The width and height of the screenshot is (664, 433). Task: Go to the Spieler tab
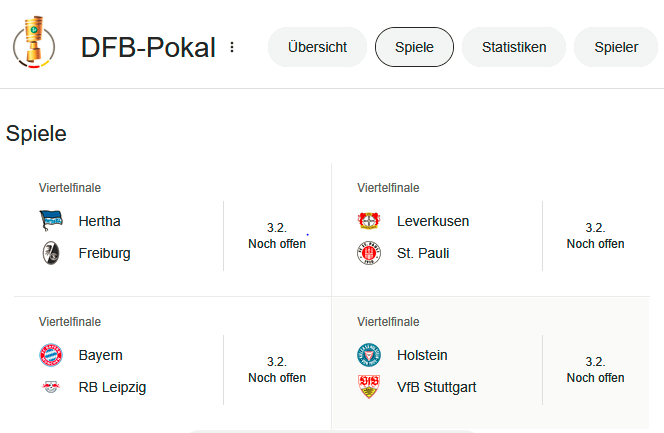pyautogui.click(x=616, y=47)
